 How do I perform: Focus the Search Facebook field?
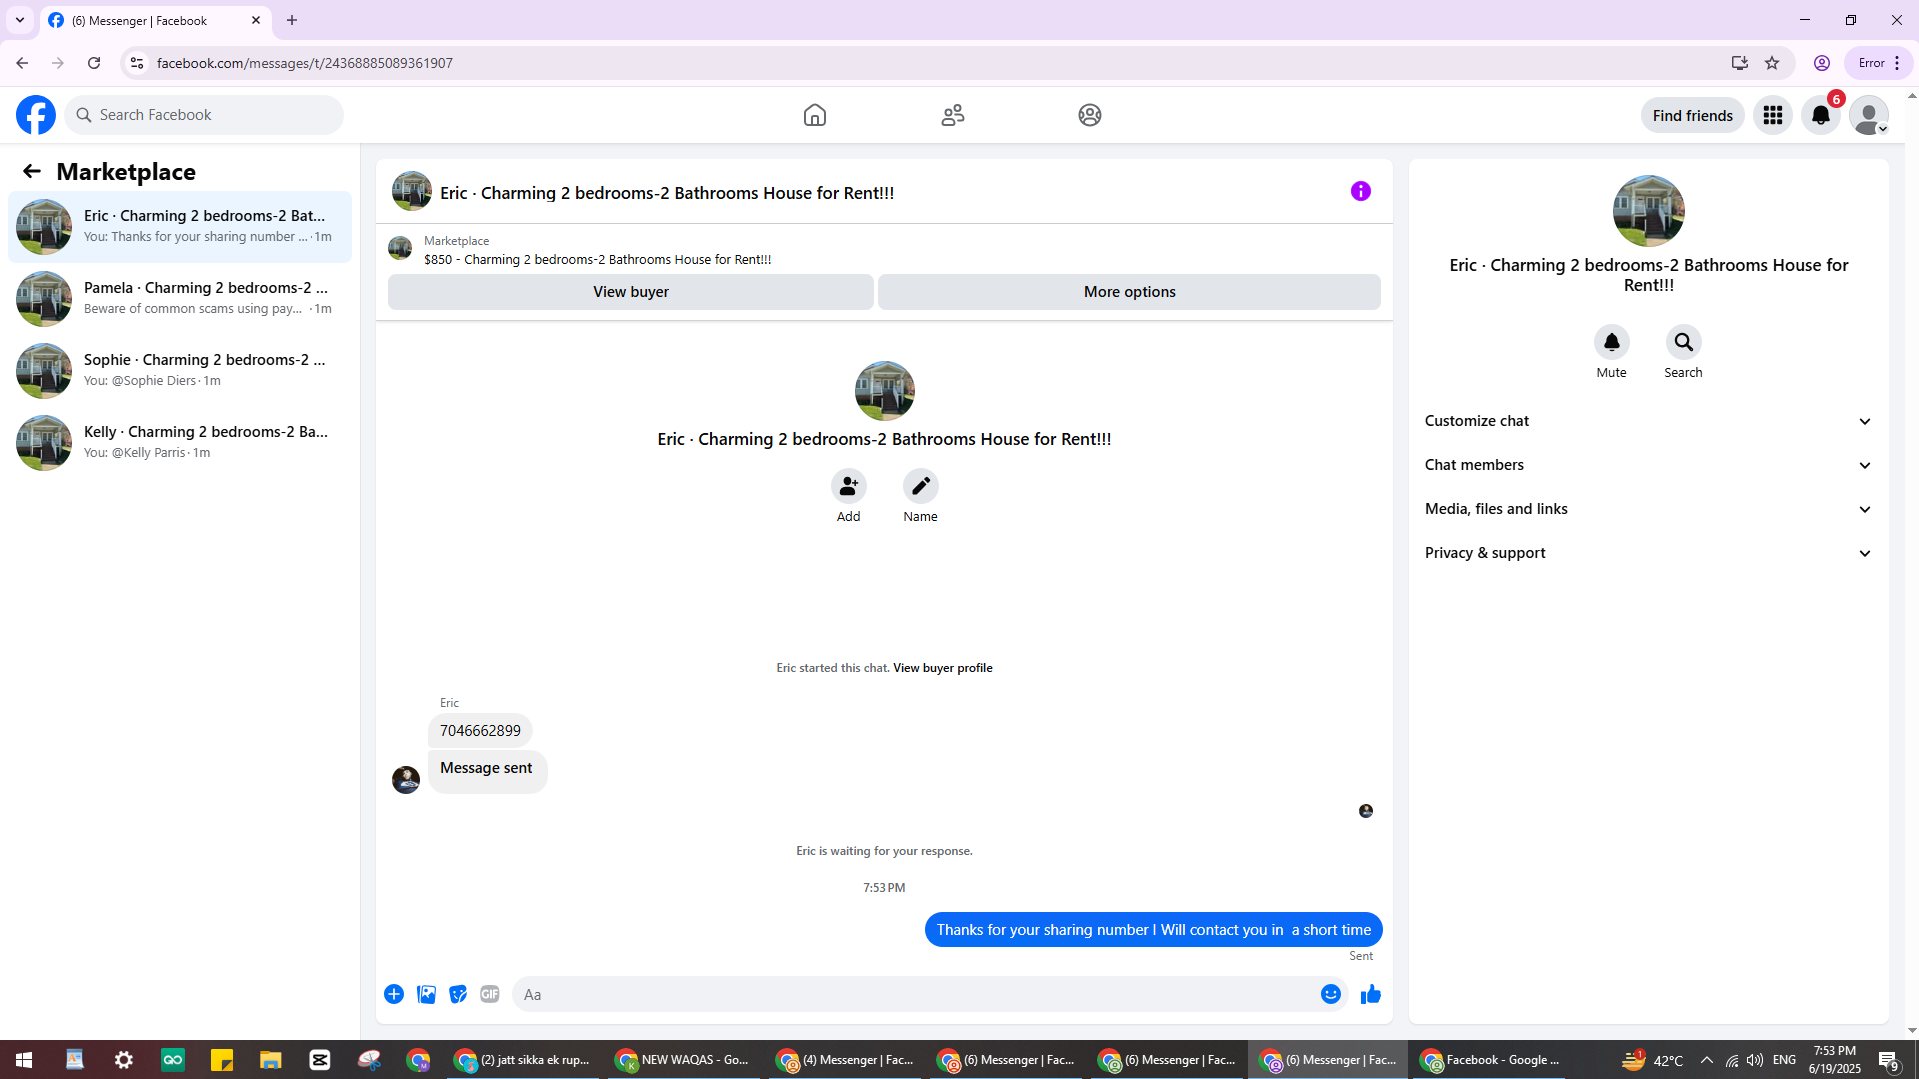[204, 115]
